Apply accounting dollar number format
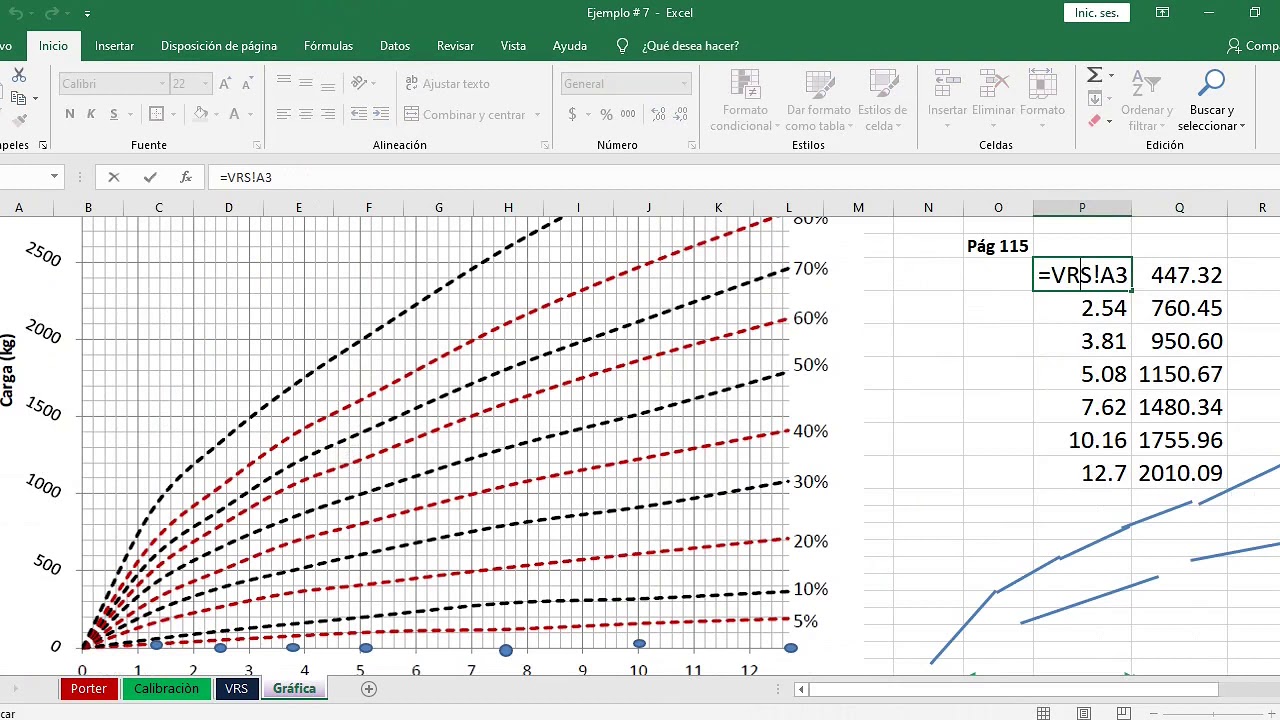The height and width of the screenshot is (720, 1280). click(572, 115)
